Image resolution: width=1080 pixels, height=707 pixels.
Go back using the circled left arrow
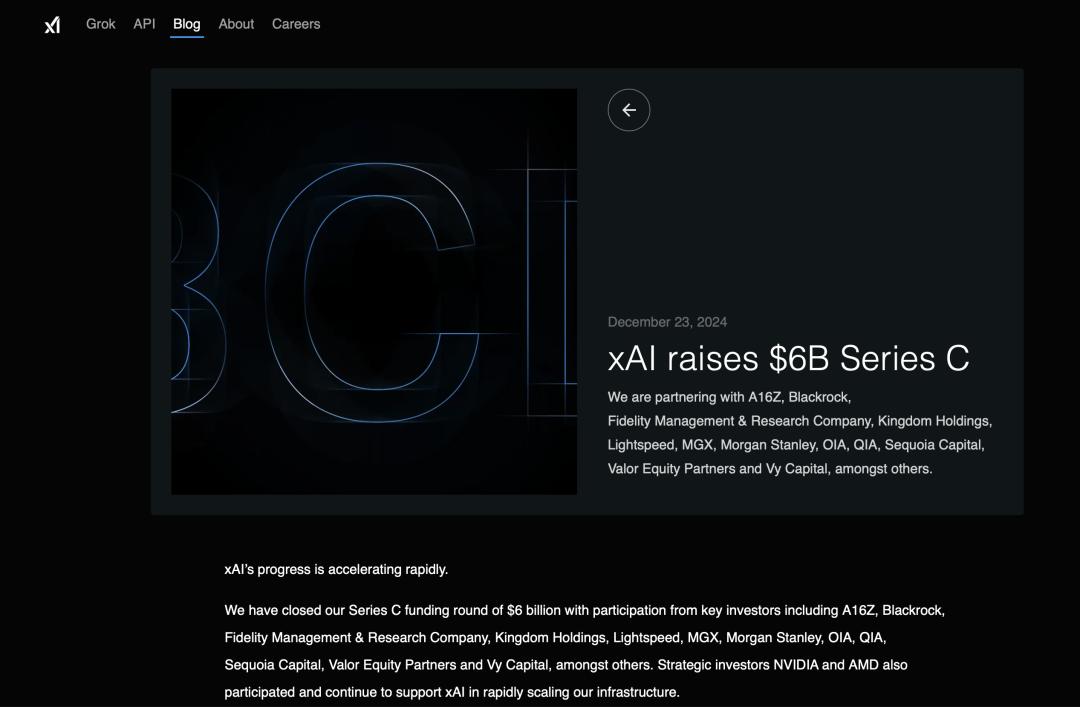point(629,110)
